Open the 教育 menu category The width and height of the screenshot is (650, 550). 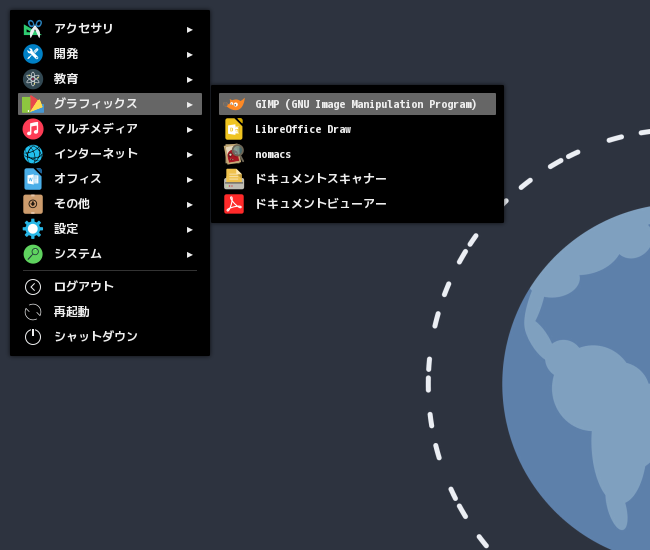click(x=110, y=79)
